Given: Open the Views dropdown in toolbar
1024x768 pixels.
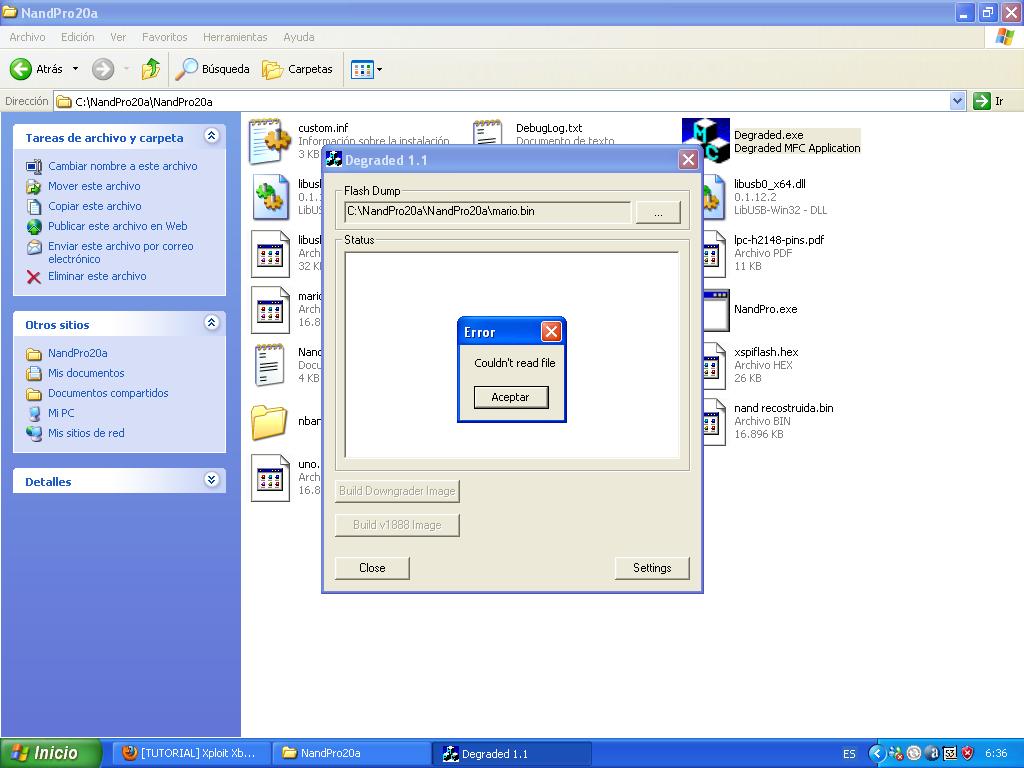Looking at the screenshot, I should [x=367, y=69].
